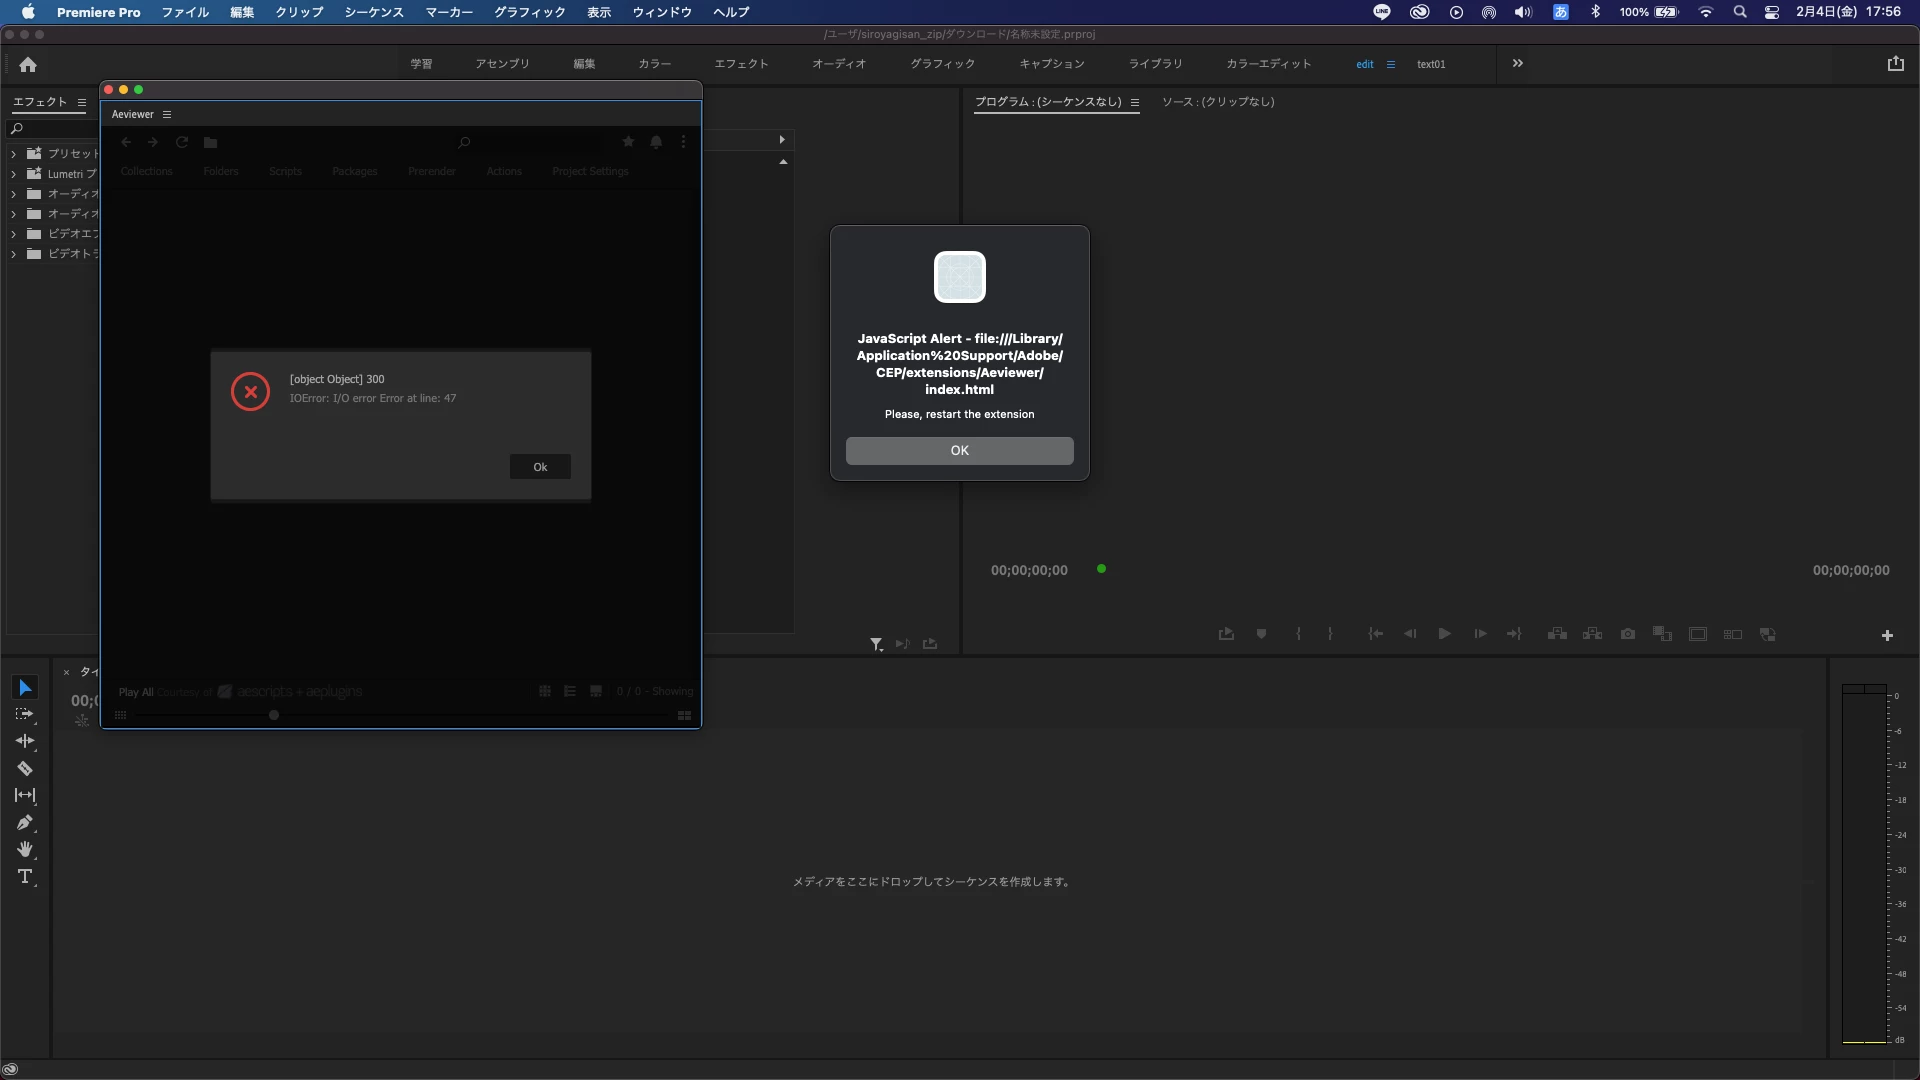The image size is (1920, 1080).
Task: Open the シーケンス menu
Action: point(373,12)
